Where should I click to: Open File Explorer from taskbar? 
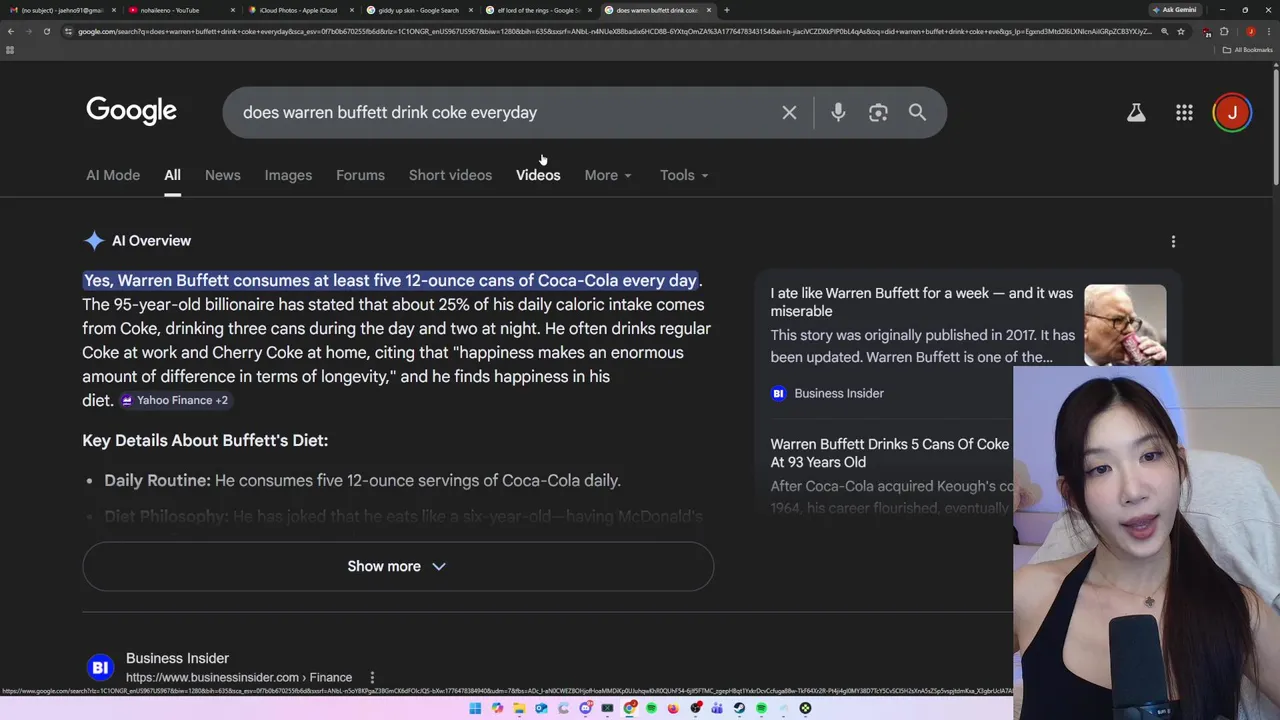click(x=519, y=708)
